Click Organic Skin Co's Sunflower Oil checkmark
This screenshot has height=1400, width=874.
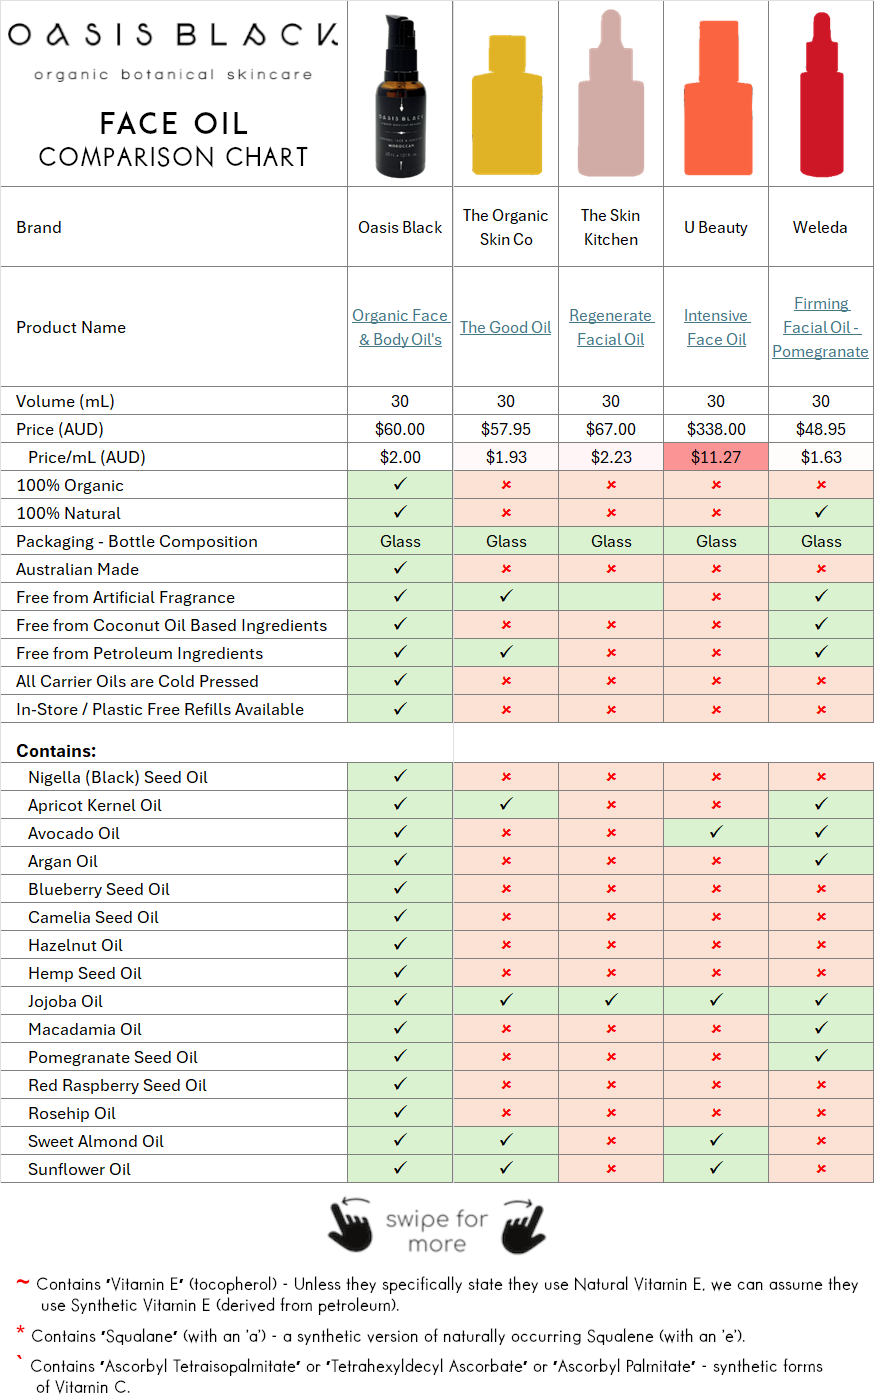point(506,1168)
